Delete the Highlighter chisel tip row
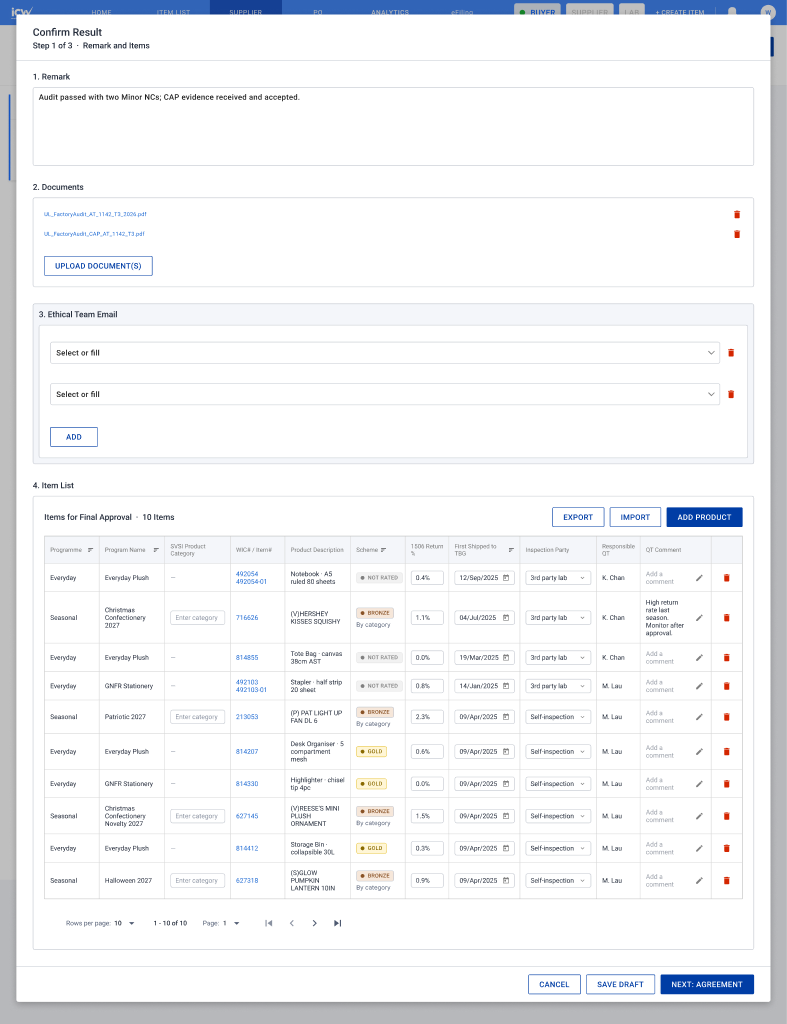787x1024 pixels. (726, 784)
